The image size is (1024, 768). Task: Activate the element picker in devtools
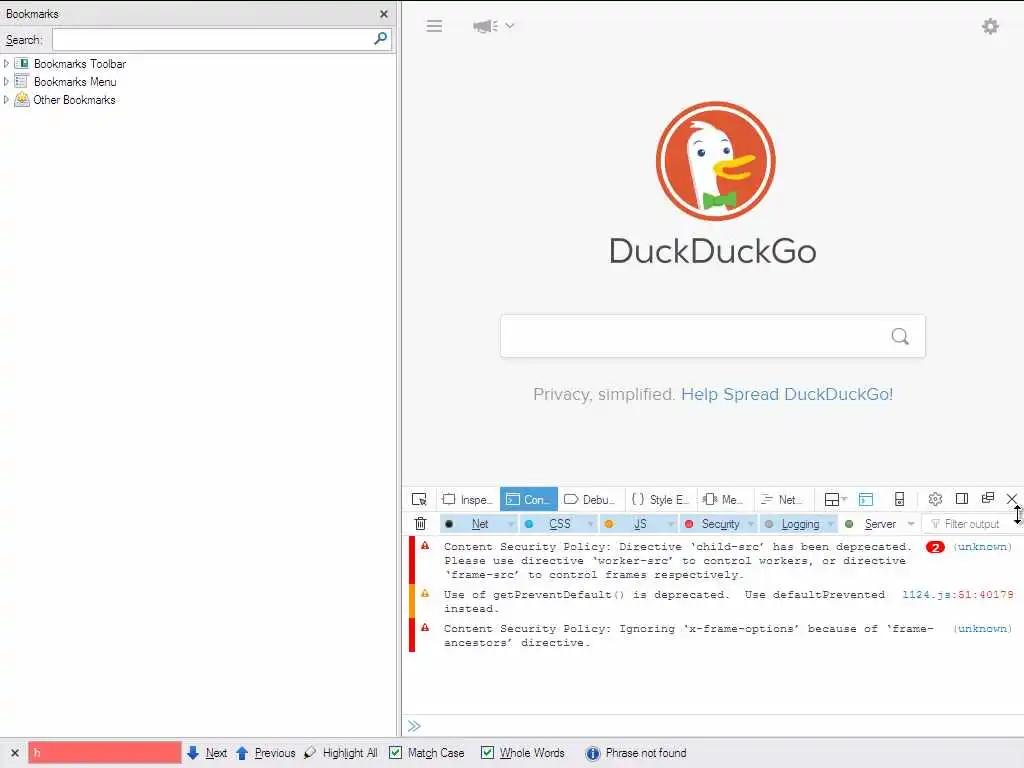[419, 500]
